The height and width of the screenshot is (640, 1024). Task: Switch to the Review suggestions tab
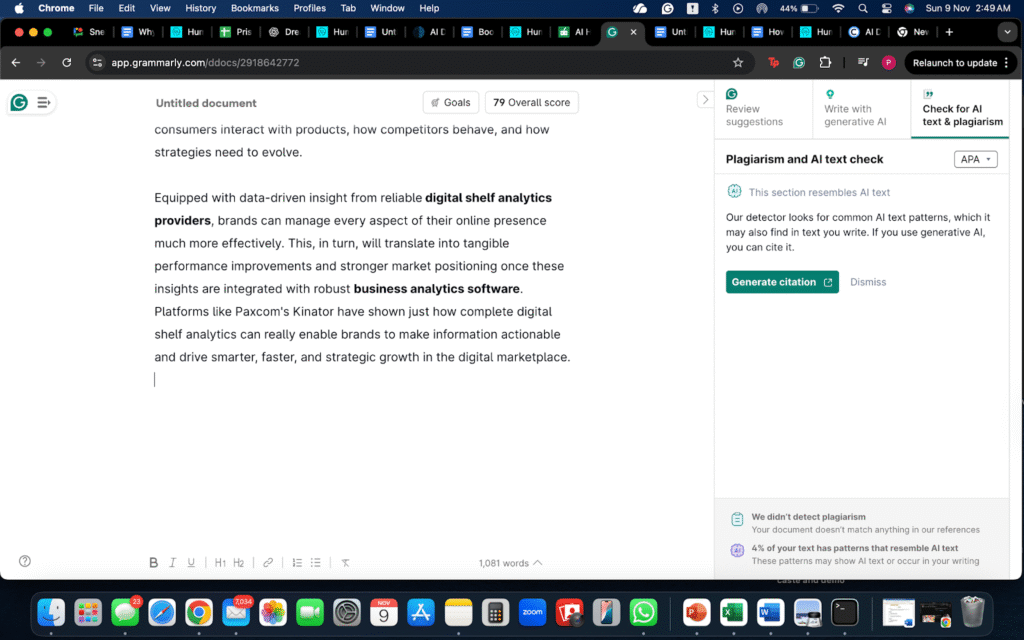tap(762, 109)
